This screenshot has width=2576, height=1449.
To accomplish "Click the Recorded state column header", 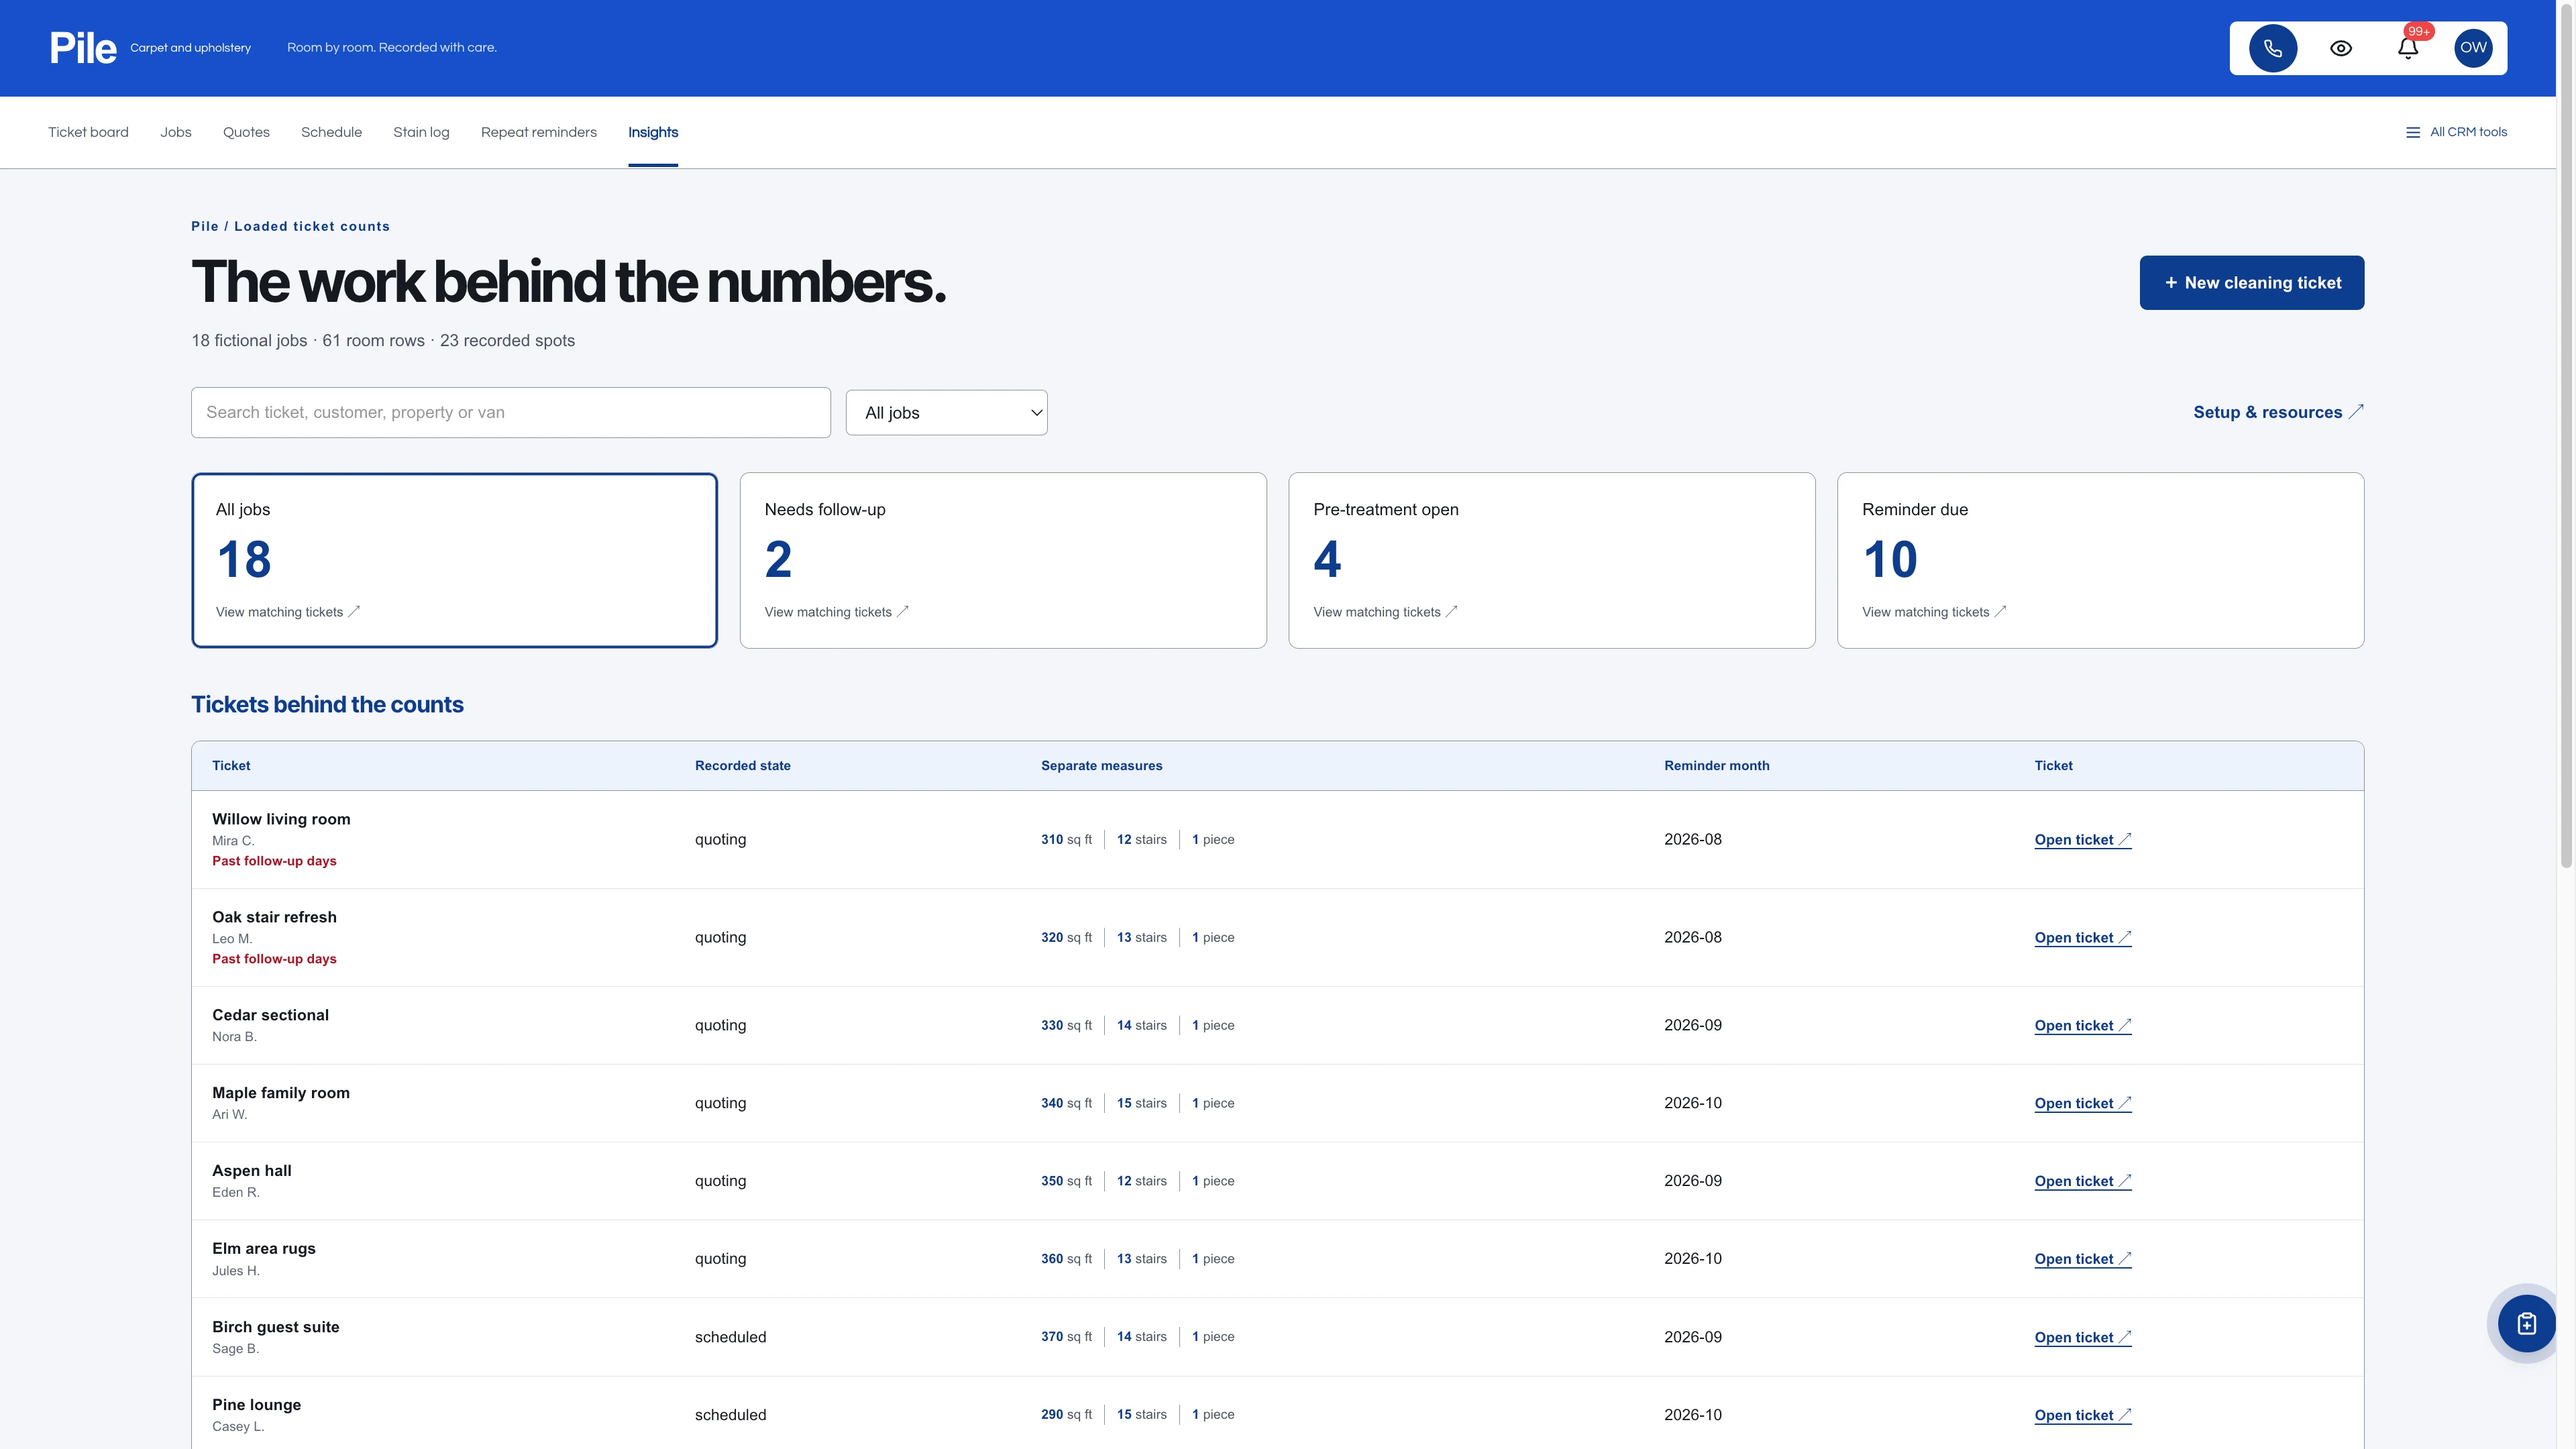I will 743,766.
